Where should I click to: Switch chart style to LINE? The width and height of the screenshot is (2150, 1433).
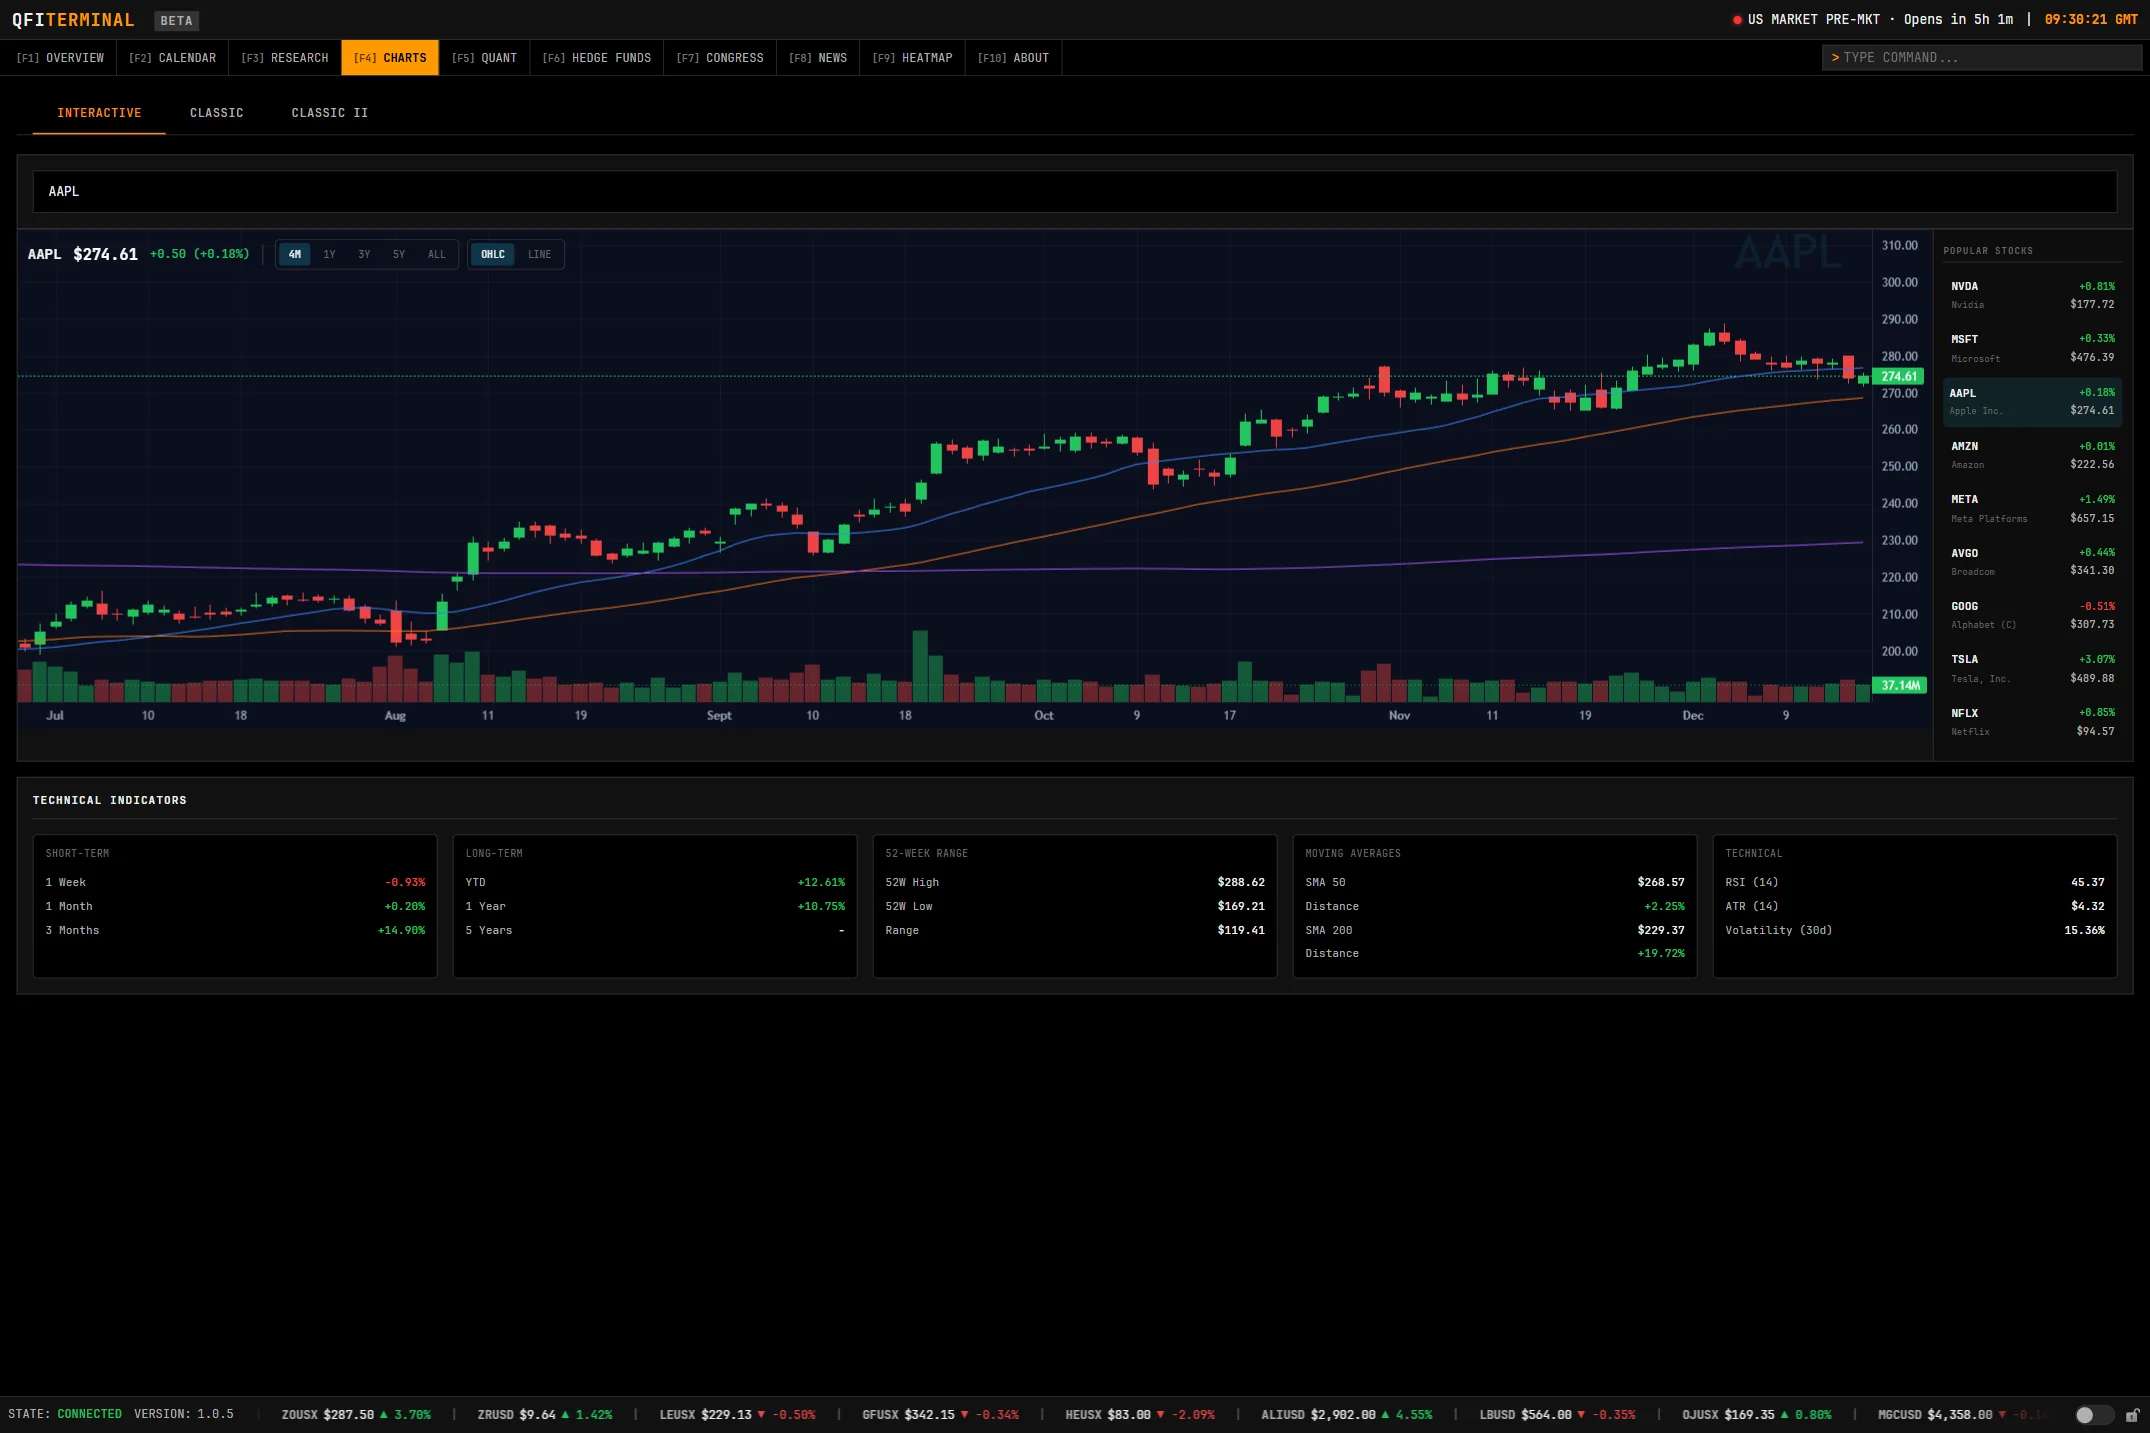539,254
